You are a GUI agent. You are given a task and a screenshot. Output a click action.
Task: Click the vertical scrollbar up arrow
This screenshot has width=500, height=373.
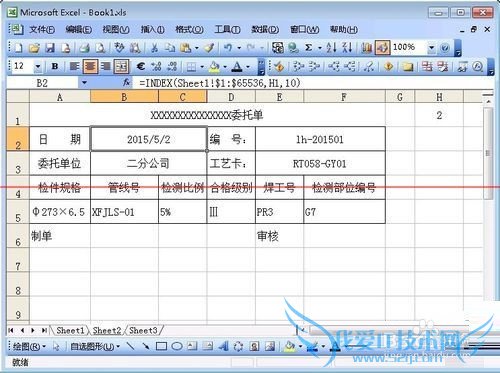pos(488,100)
